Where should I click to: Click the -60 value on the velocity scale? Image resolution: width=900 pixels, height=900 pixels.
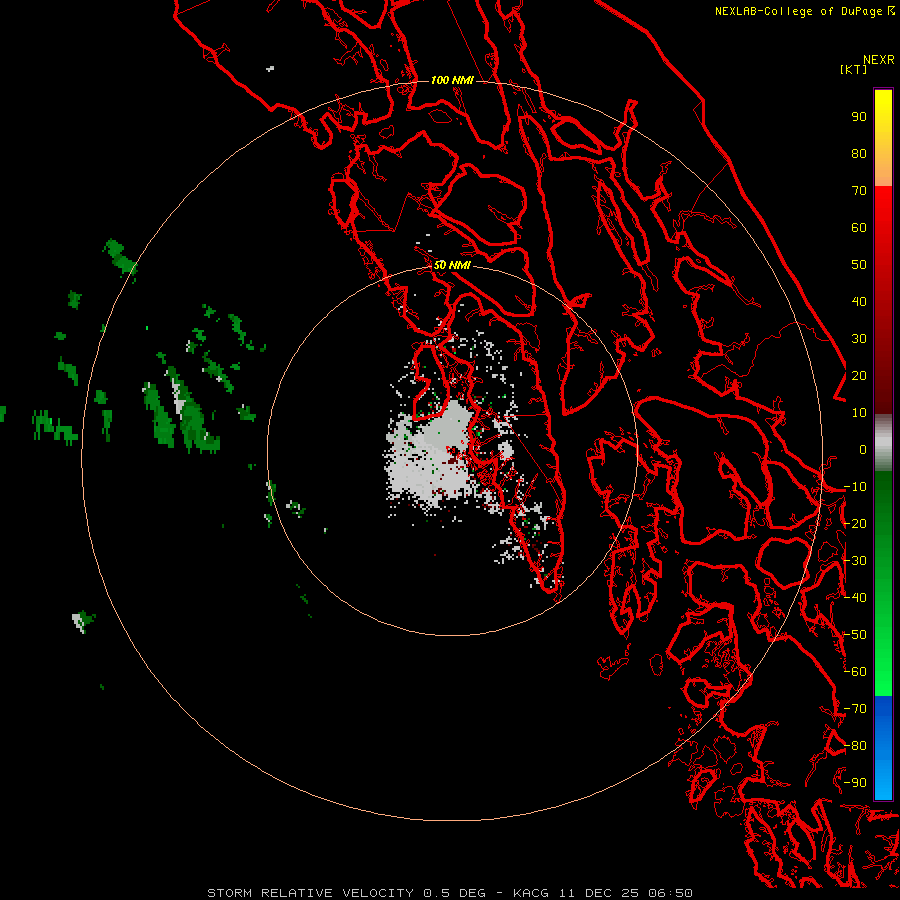[855, 672]
